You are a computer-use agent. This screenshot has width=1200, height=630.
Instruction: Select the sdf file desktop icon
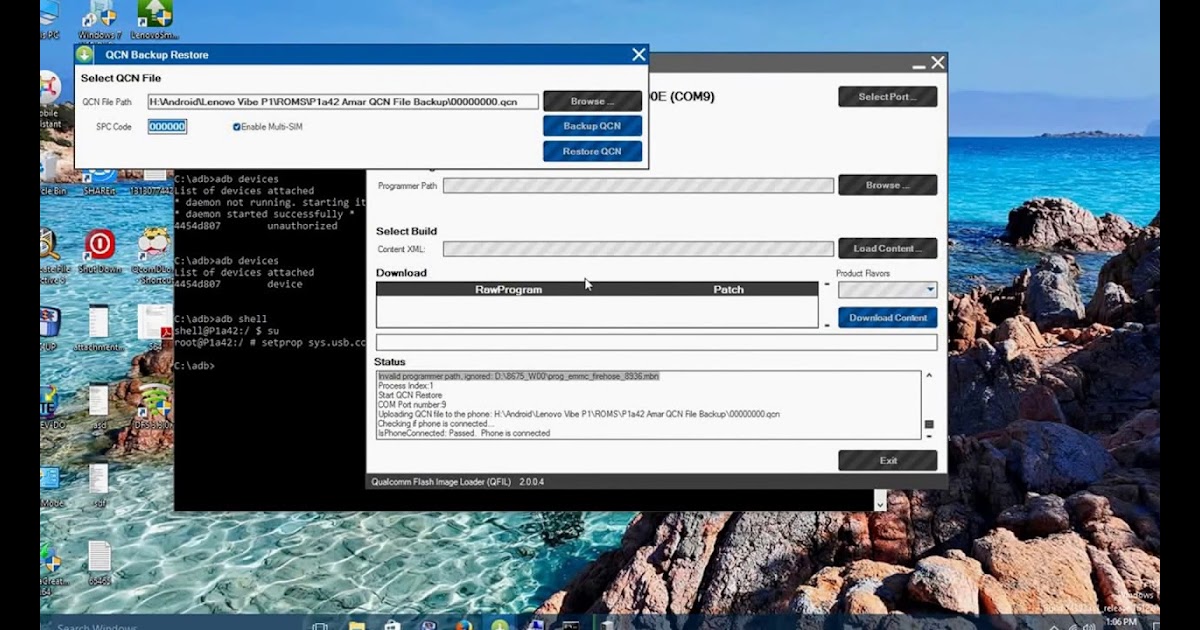pos(99,485)
